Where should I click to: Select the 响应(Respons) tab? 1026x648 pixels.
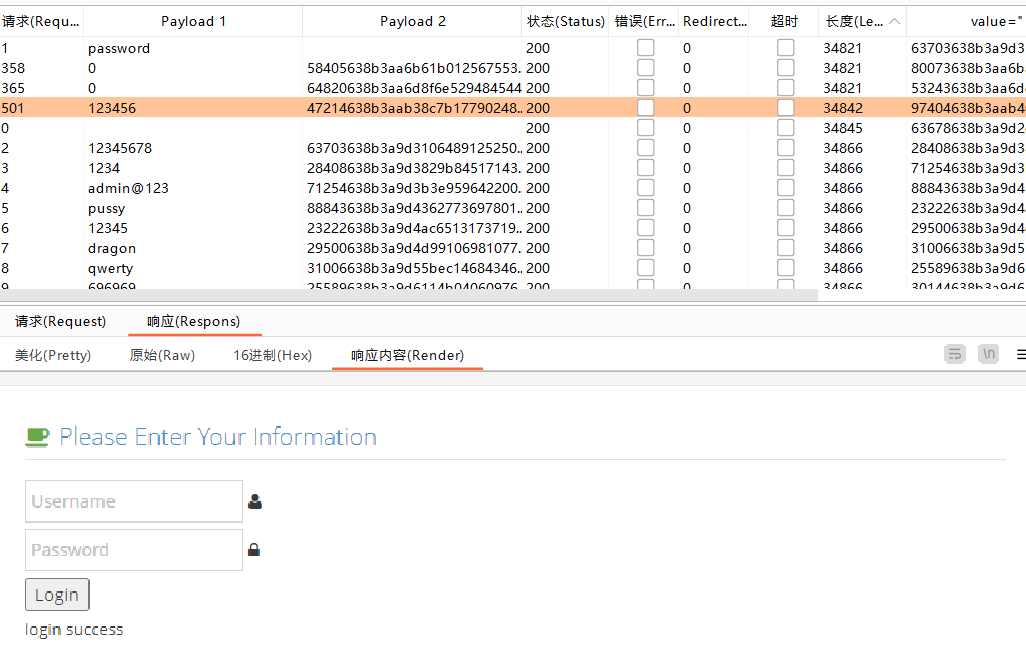194,321
